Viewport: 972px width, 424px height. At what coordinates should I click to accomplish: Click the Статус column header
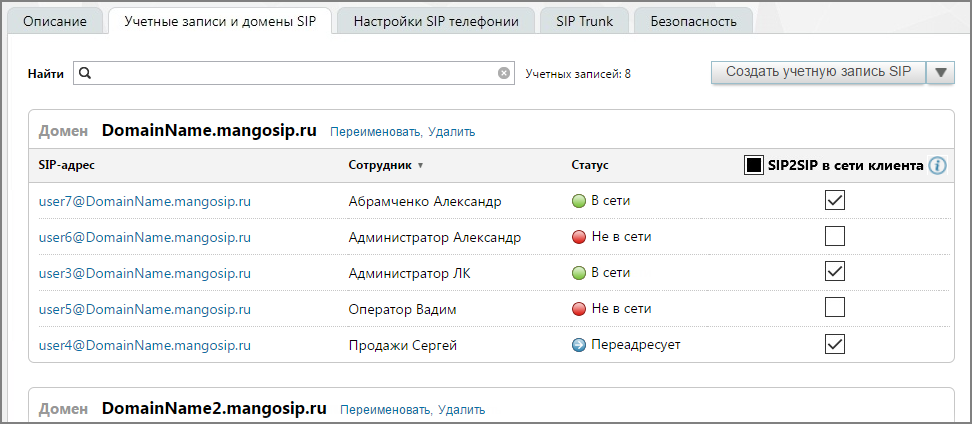(590, 166)
